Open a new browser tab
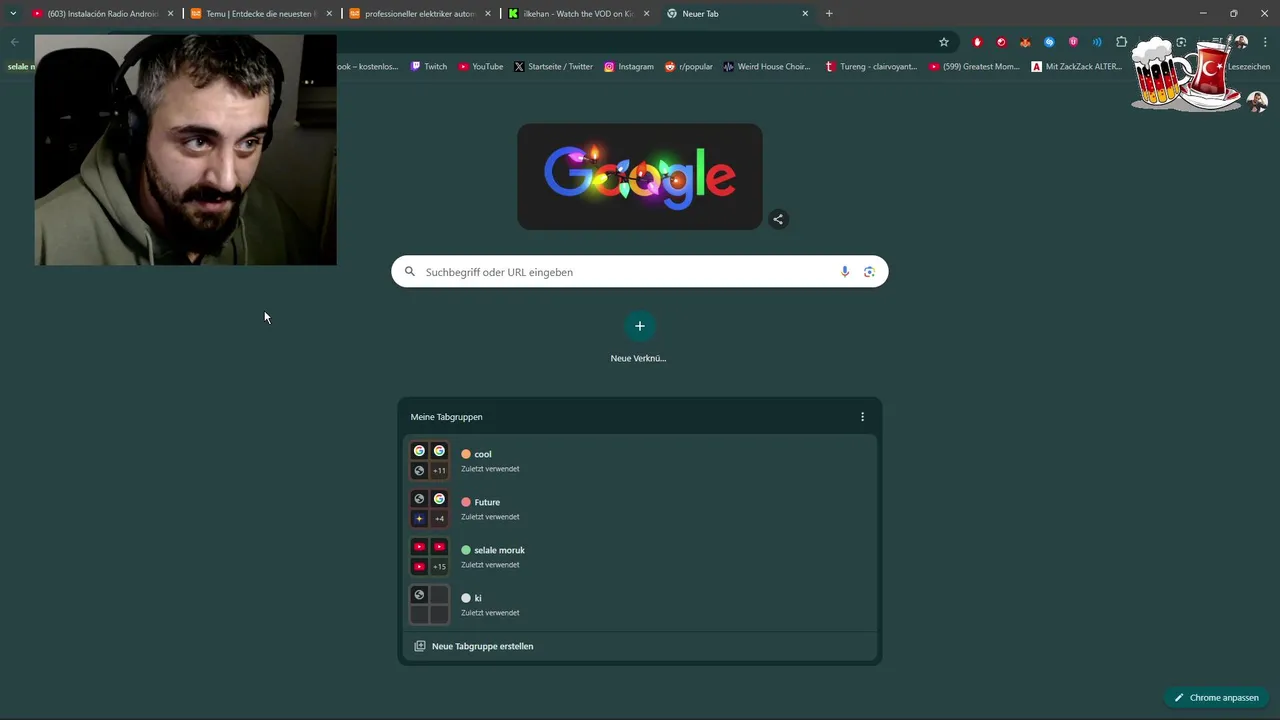This screenshot has height=720, width=1280. (x=829, y=13)
